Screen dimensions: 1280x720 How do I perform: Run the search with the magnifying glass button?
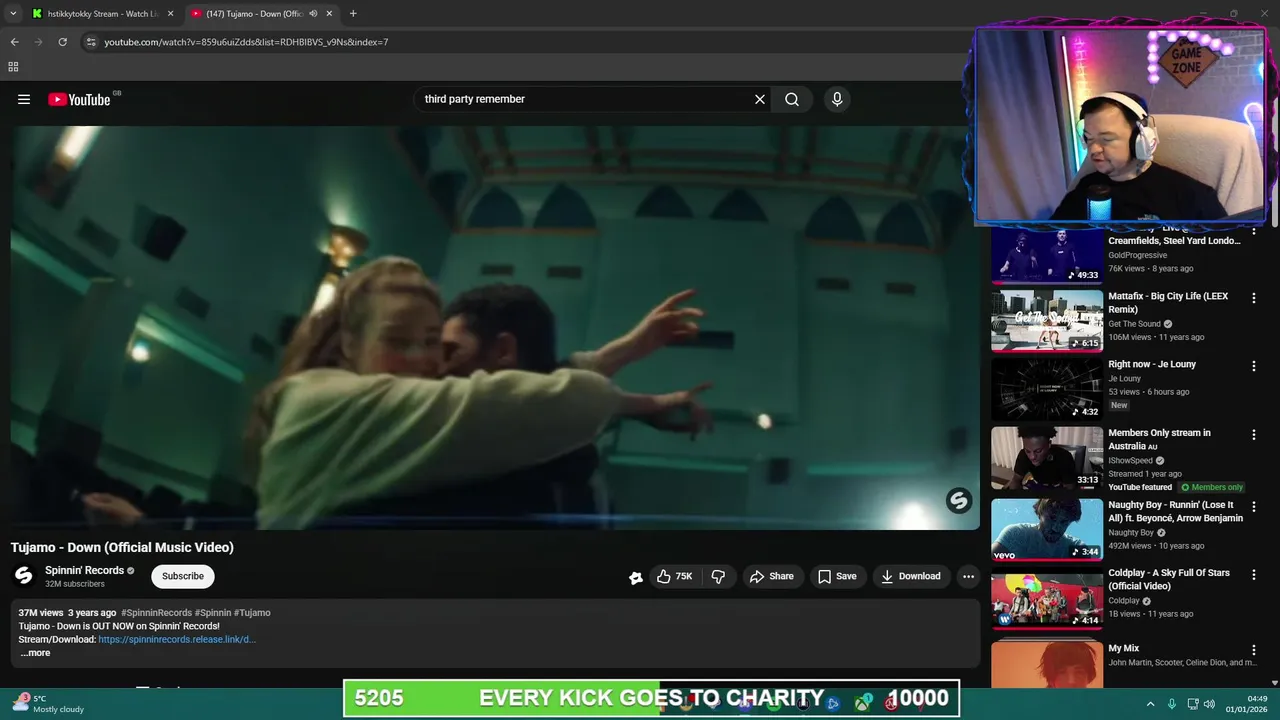(792, 99)
